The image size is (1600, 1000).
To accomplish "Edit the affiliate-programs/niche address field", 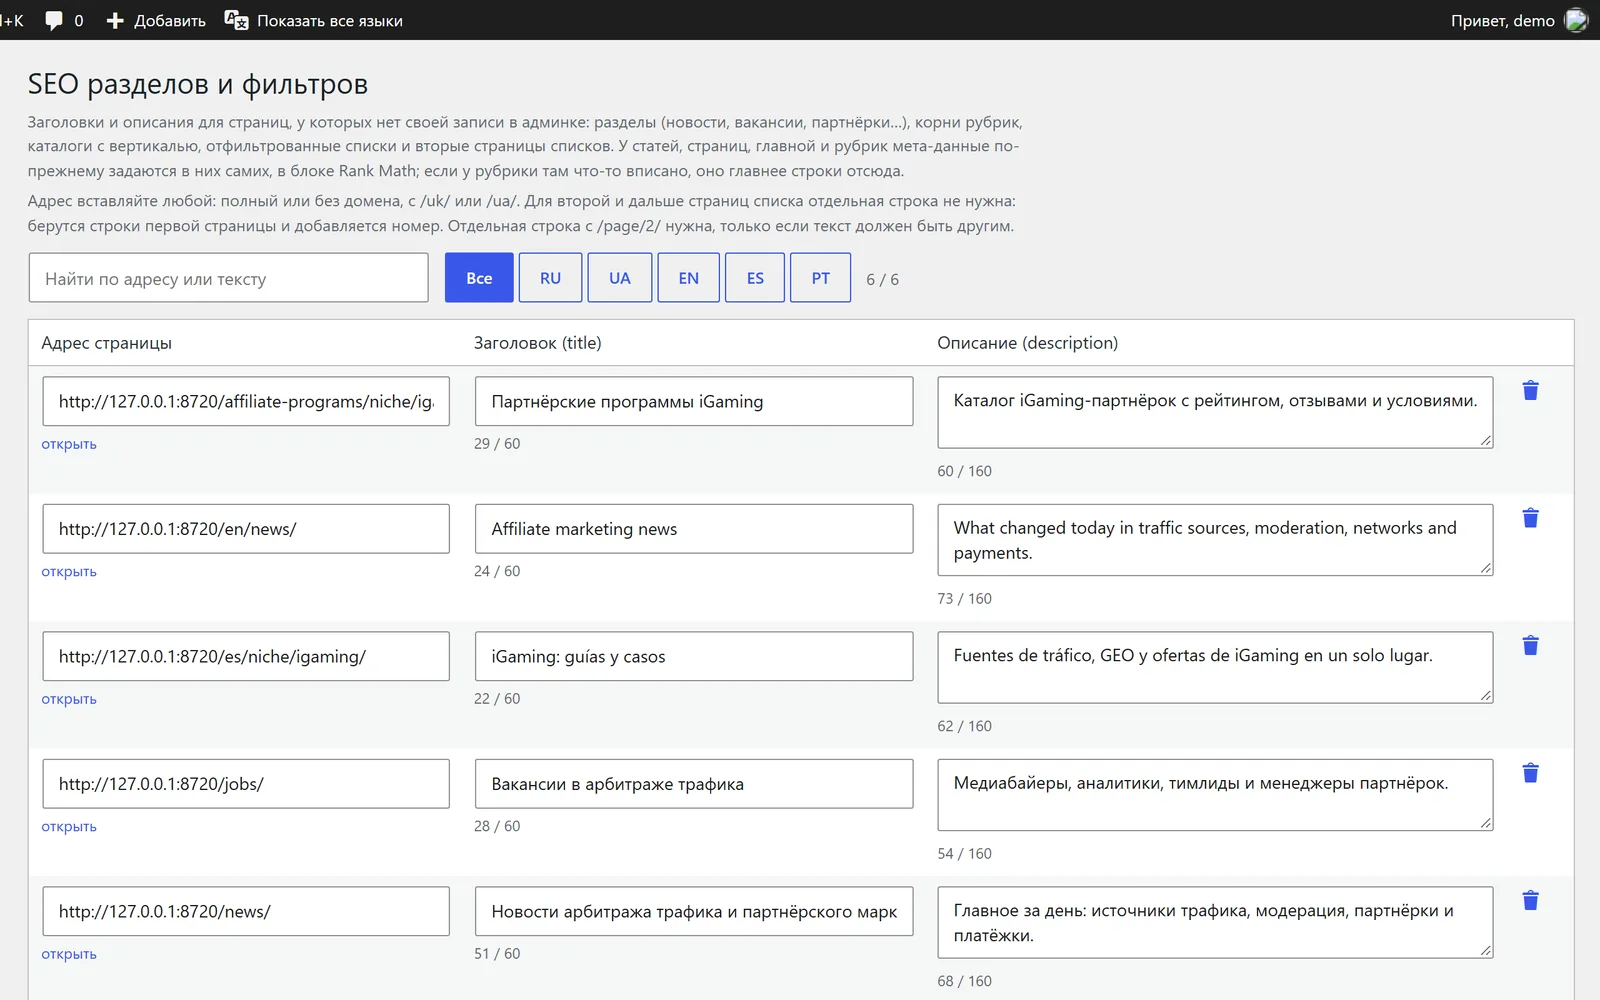I will click(x=246, y=401).
